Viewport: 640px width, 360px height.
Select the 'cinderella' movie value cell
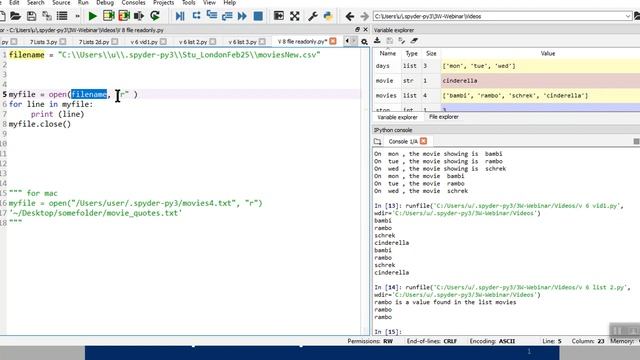[x=540, y=81]
